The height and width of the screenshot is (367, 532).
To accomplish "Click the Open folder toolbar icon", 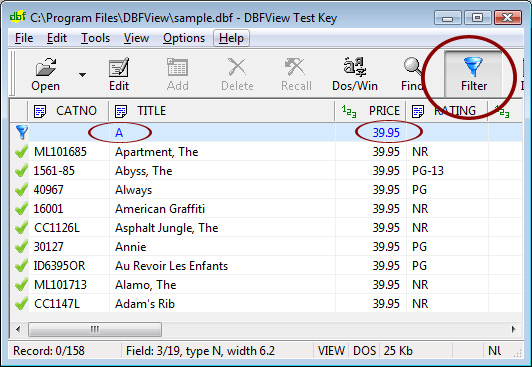I will tap(45, 66).
